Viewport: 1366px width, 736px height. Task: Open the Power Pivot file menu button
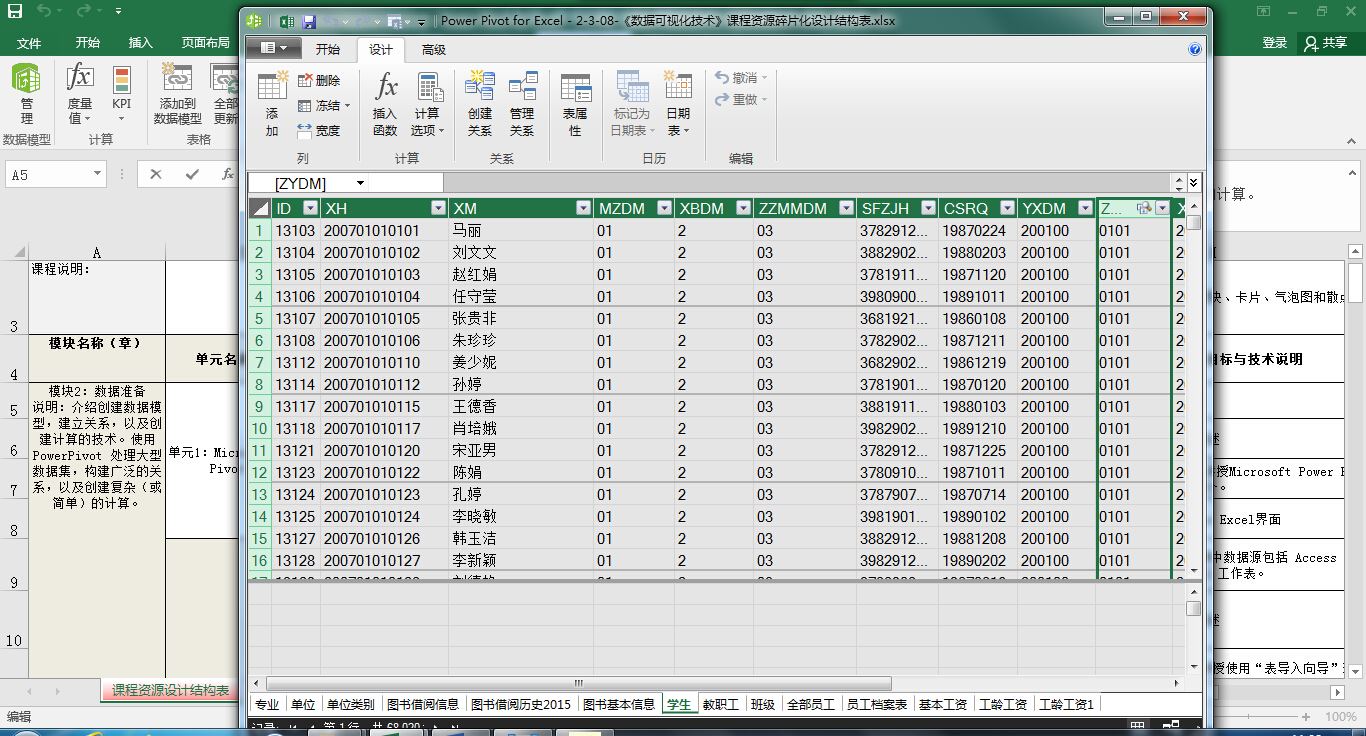(x=273, y=49)
